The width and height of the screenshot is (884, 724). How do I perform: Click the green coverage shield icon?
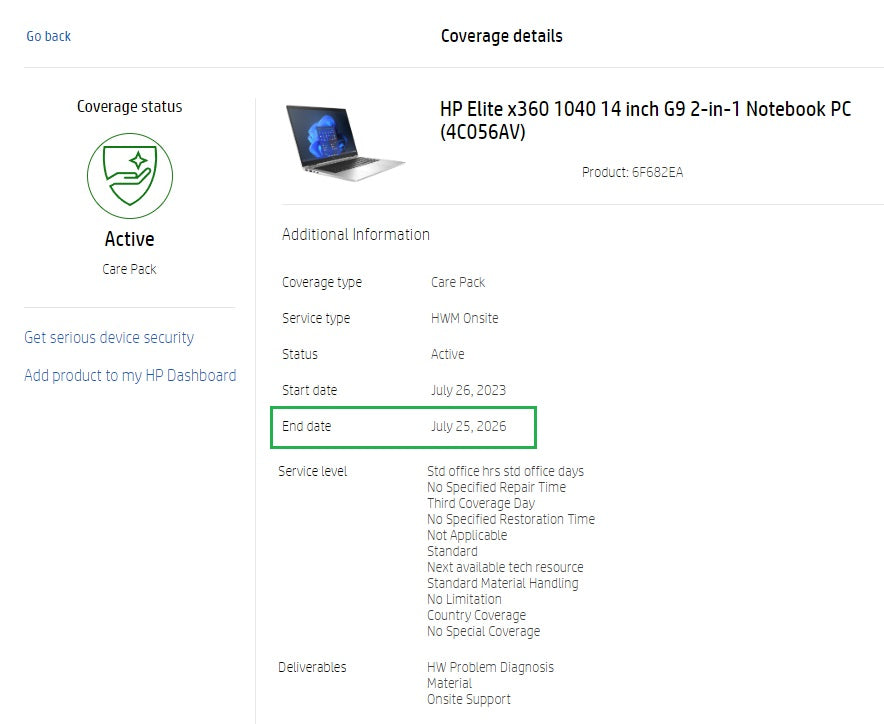click(x=130, y=176)
